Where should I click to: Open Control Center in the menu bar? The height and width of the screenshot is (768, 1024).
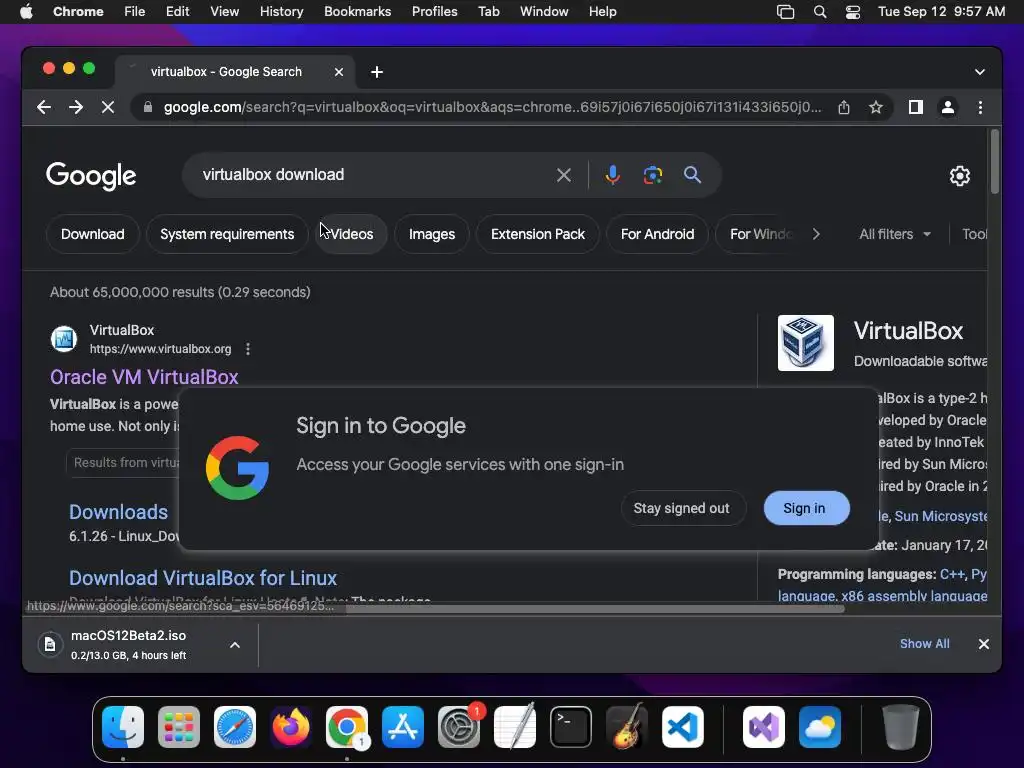click(852, 12)
